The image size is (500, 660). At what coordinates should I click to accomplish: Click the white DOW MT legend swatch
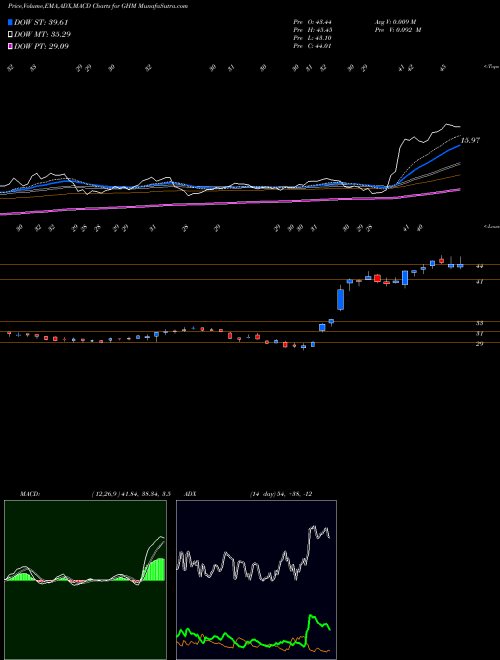(10, 34)
